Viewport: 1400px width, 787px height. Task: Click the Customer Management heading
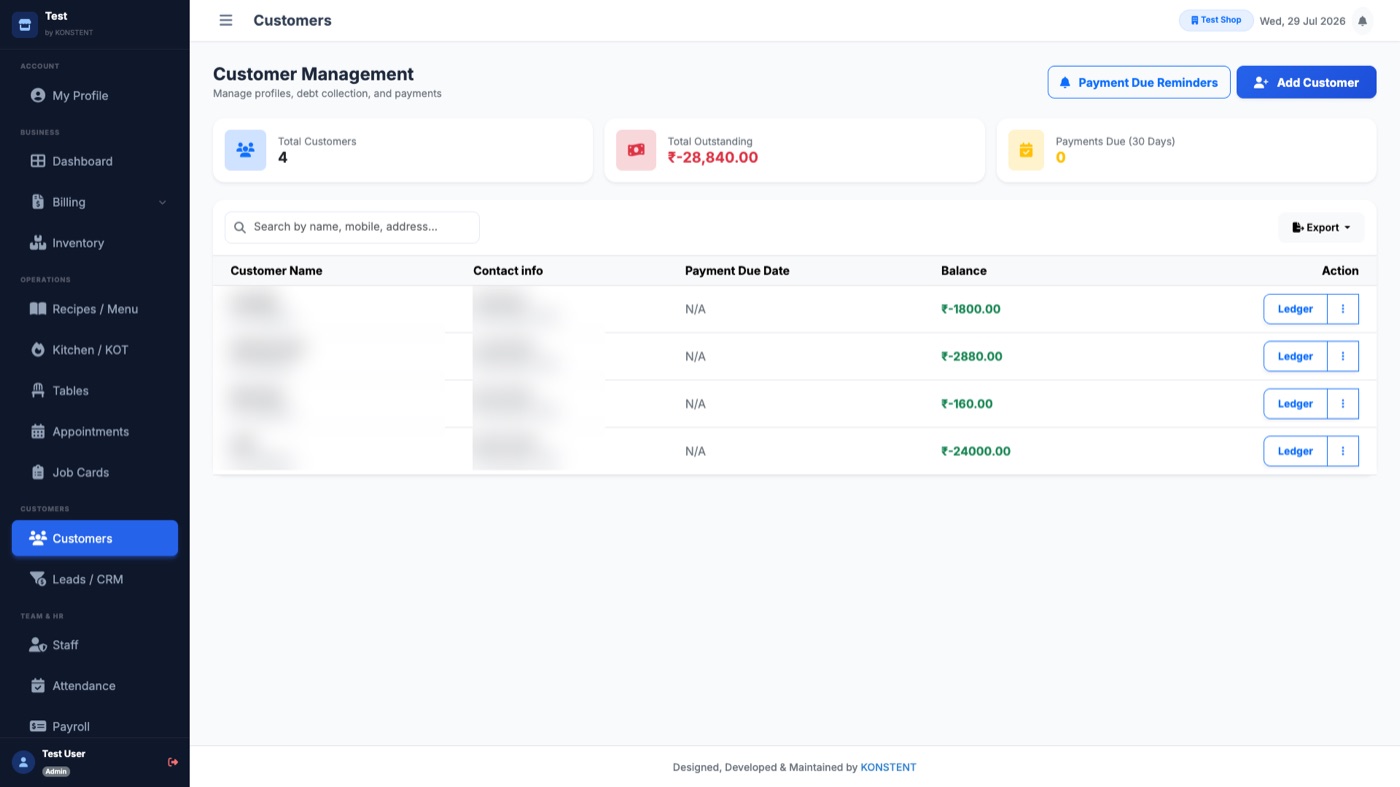click(x=313, y=74)
